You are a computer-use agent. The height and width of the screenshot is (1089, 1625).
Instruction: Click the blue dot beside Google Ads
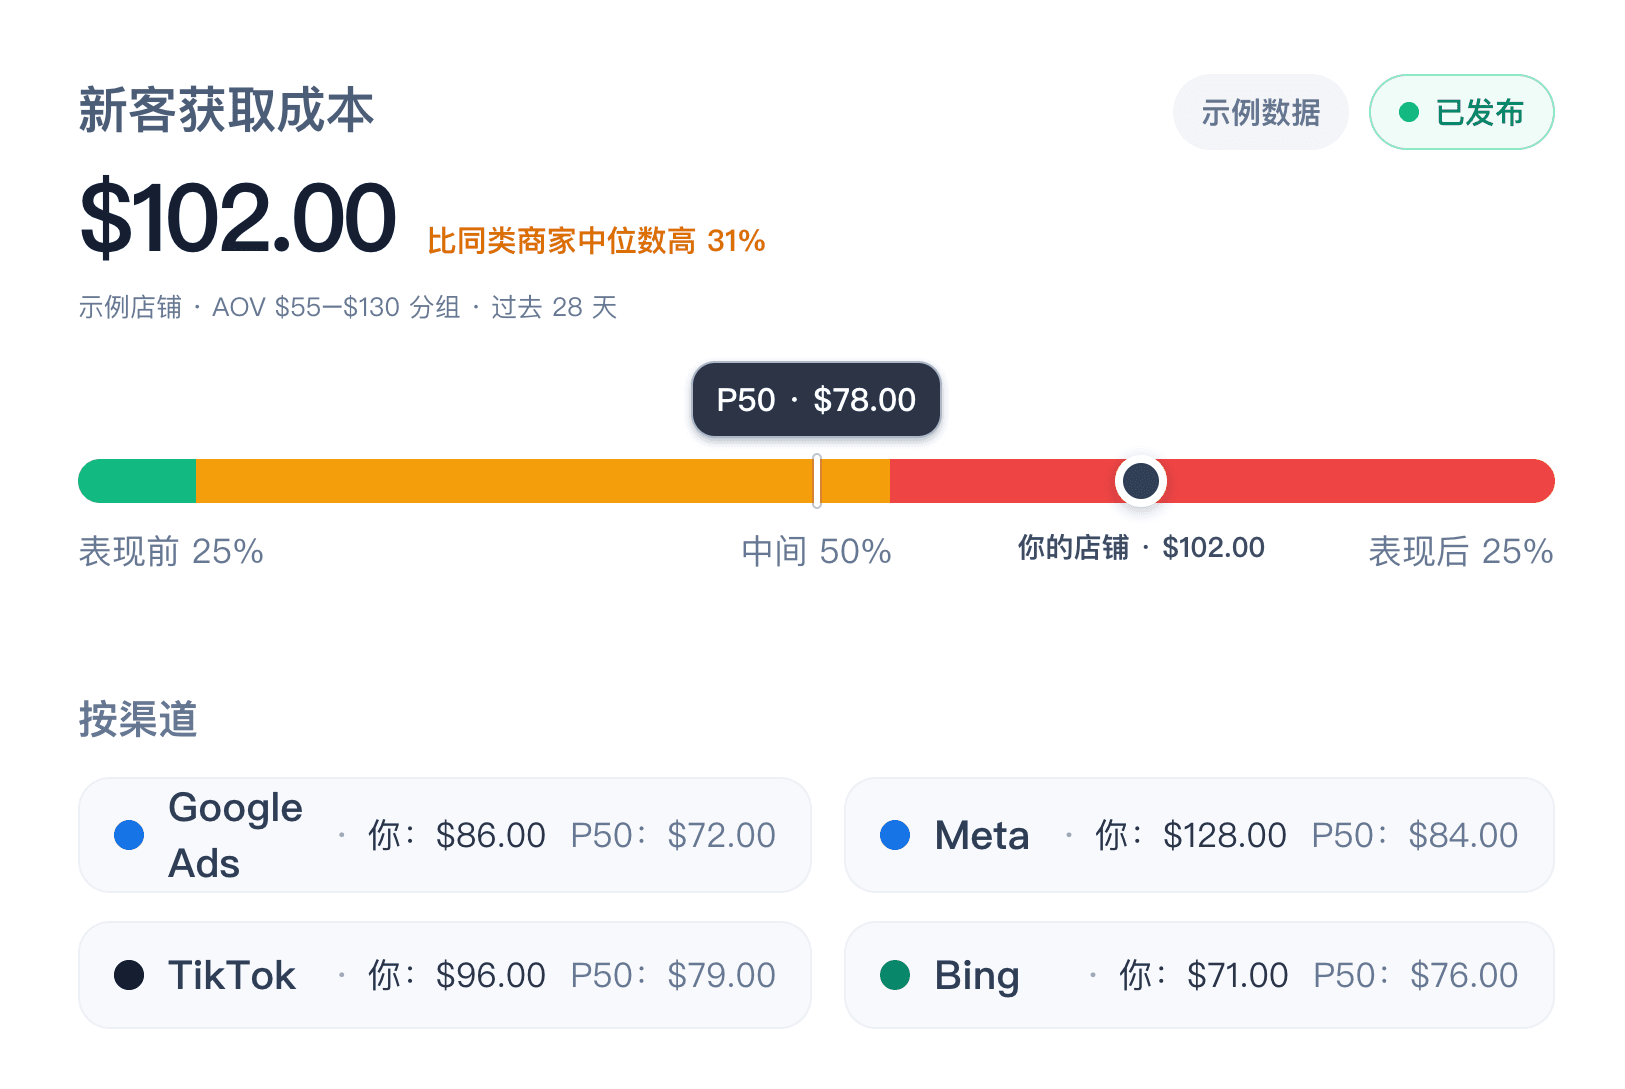click(x=129, y=835)
